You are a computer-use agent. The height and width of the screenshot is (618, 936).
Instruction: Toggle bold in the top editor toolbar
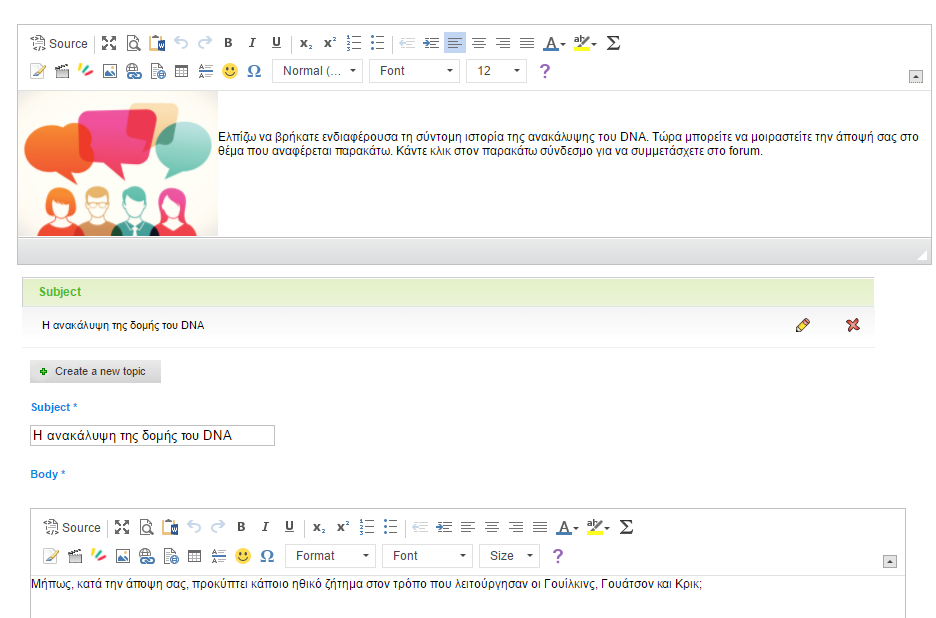coord(228,43)
